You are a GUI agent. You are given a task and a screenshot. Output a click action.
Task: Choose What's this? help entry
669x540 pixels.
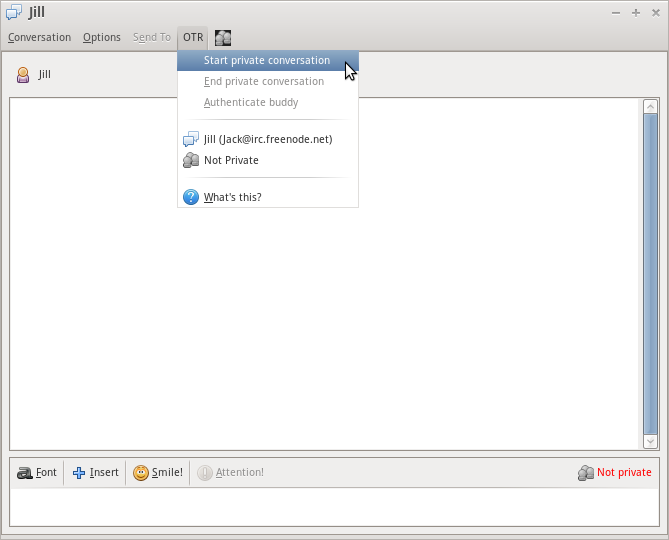[x=233, y=197]
